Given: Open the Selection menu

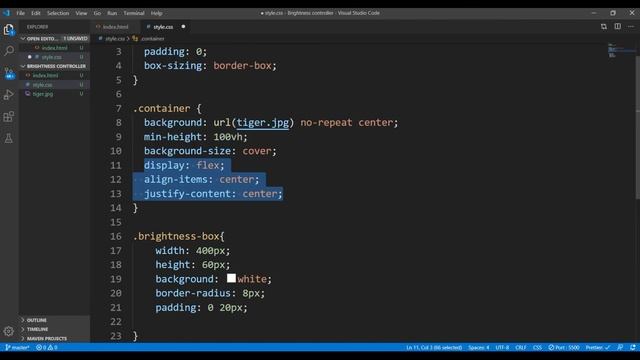Looking at the screenshot, I should tap(58, 13).
